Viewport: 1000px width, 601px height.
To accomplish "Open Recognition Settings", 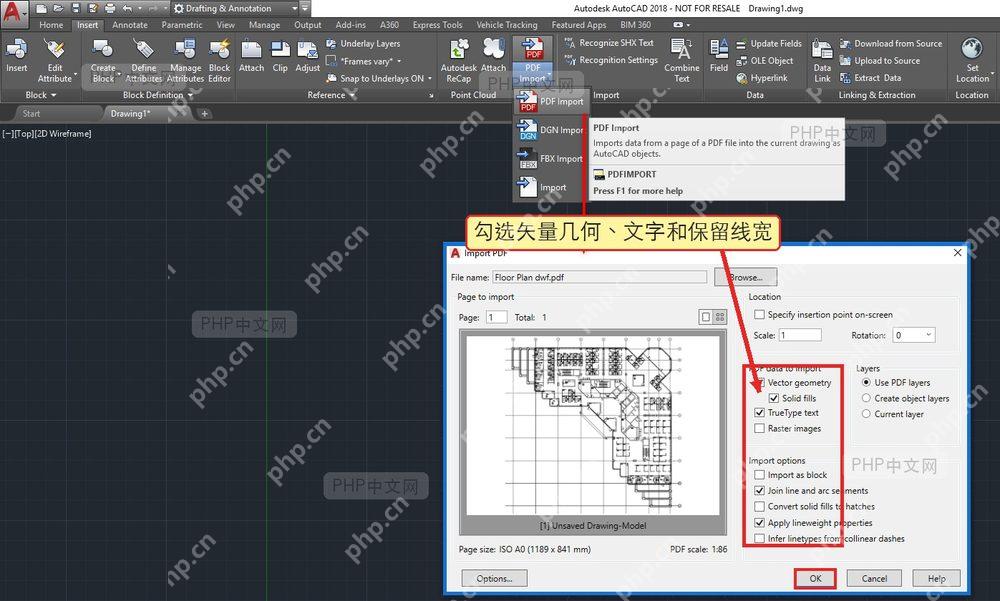I will [x=611, y=60].
